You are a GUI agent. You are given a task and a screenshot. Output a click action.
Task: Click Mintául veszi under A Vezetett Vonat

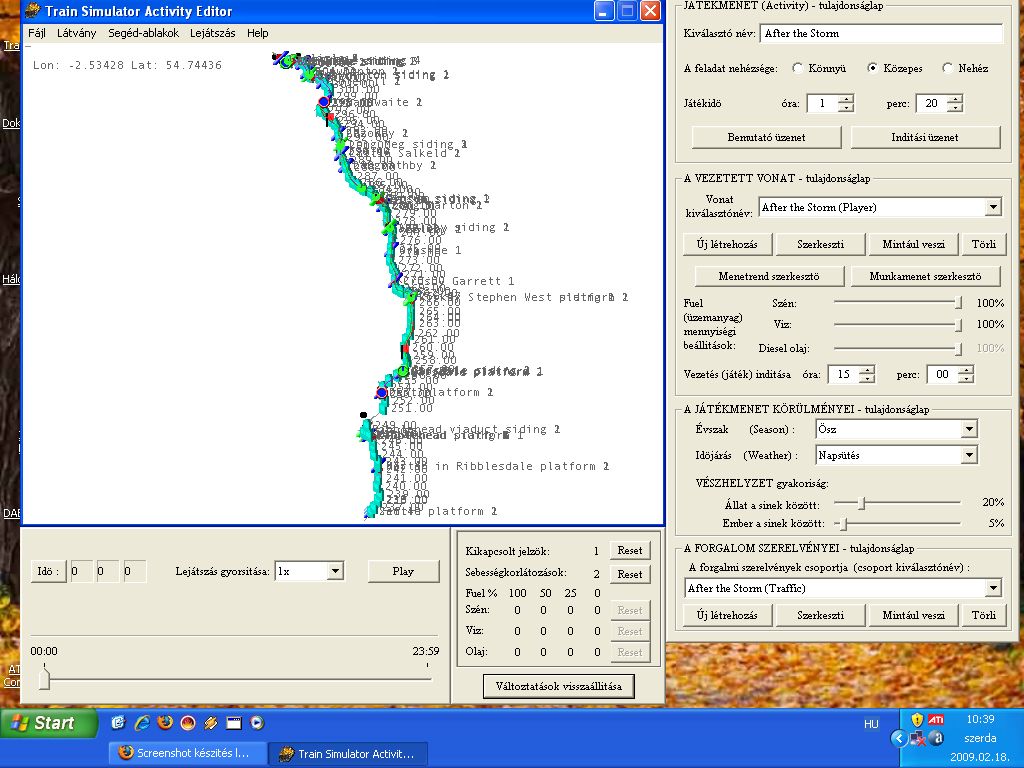pyautogui.click(x=914, y=244)
